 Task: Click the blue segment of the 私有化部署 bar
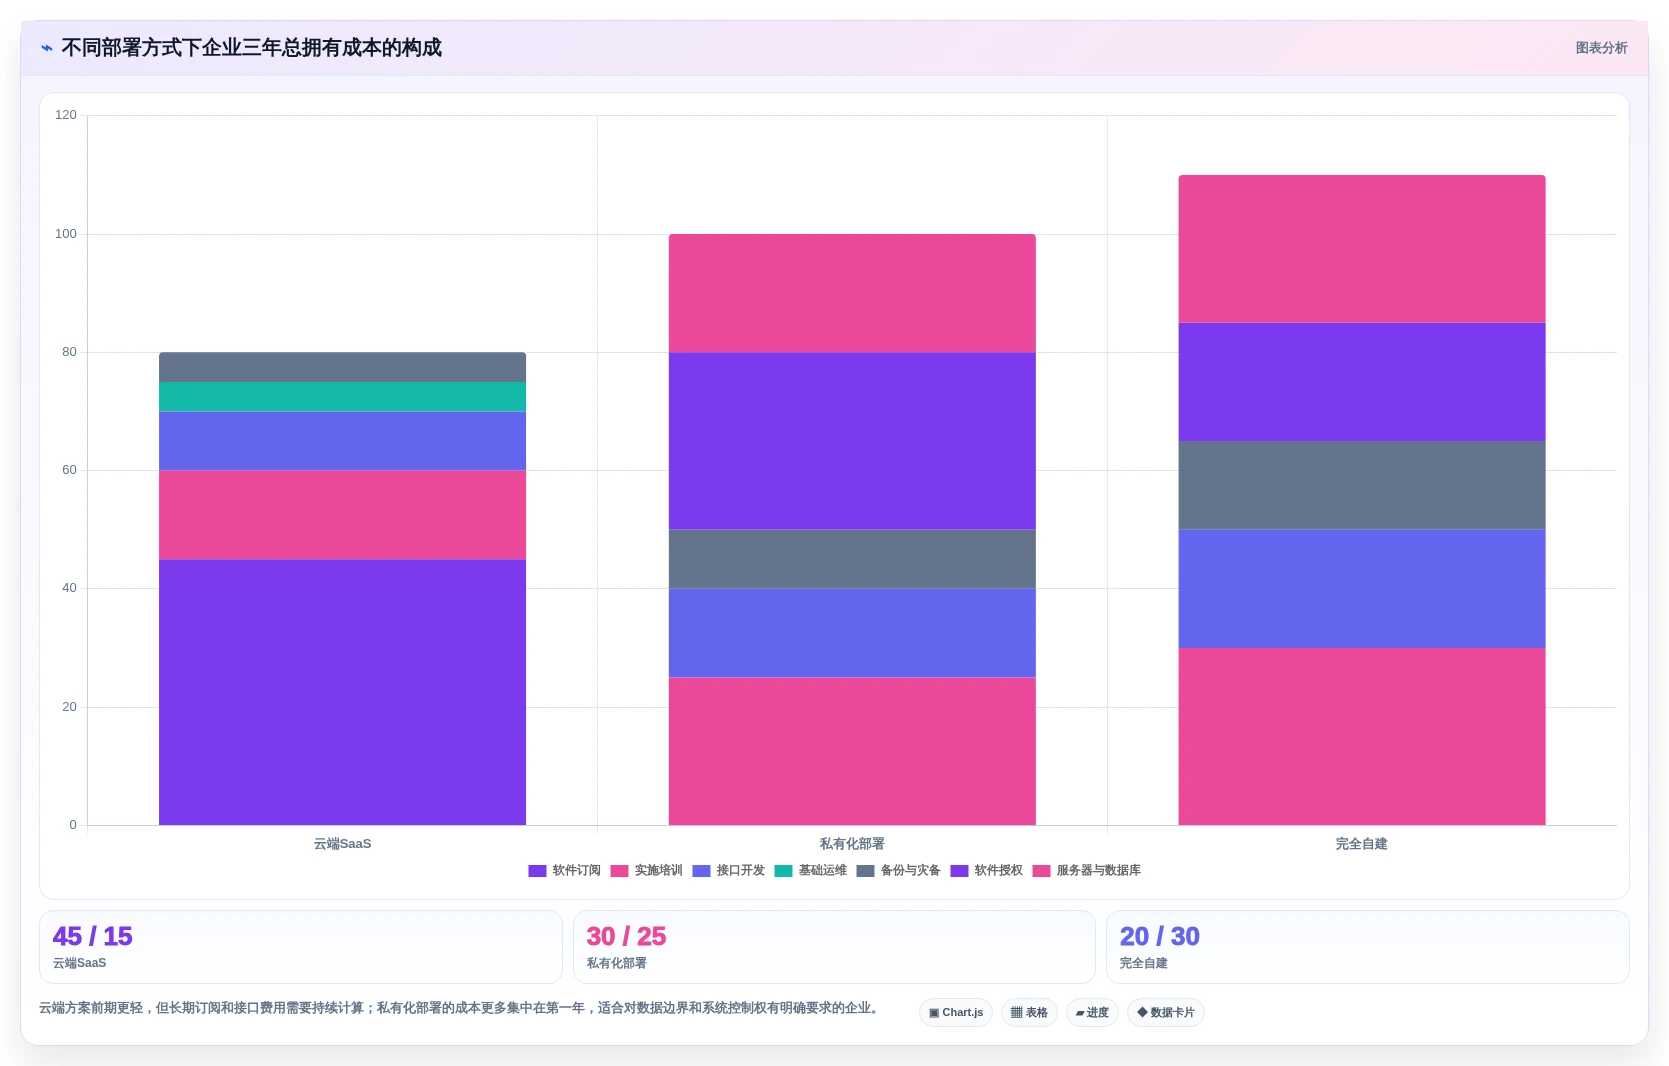click(852, 633)
